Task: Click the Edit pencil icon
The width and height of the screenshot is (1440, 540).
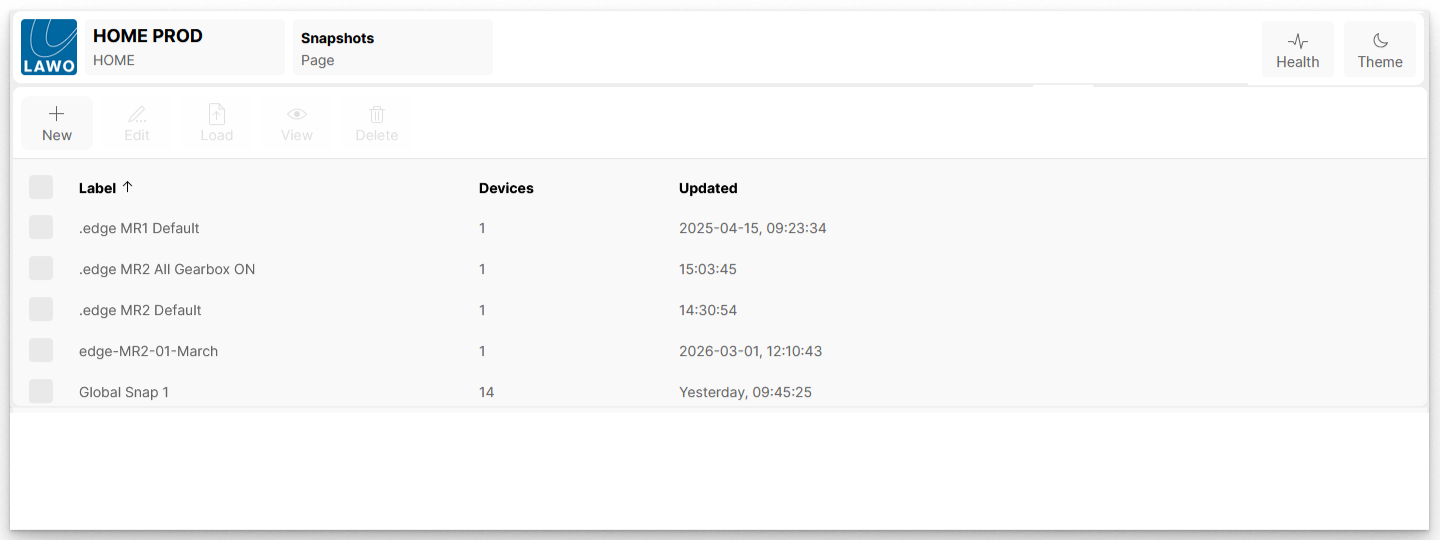Action: (137, 115)
